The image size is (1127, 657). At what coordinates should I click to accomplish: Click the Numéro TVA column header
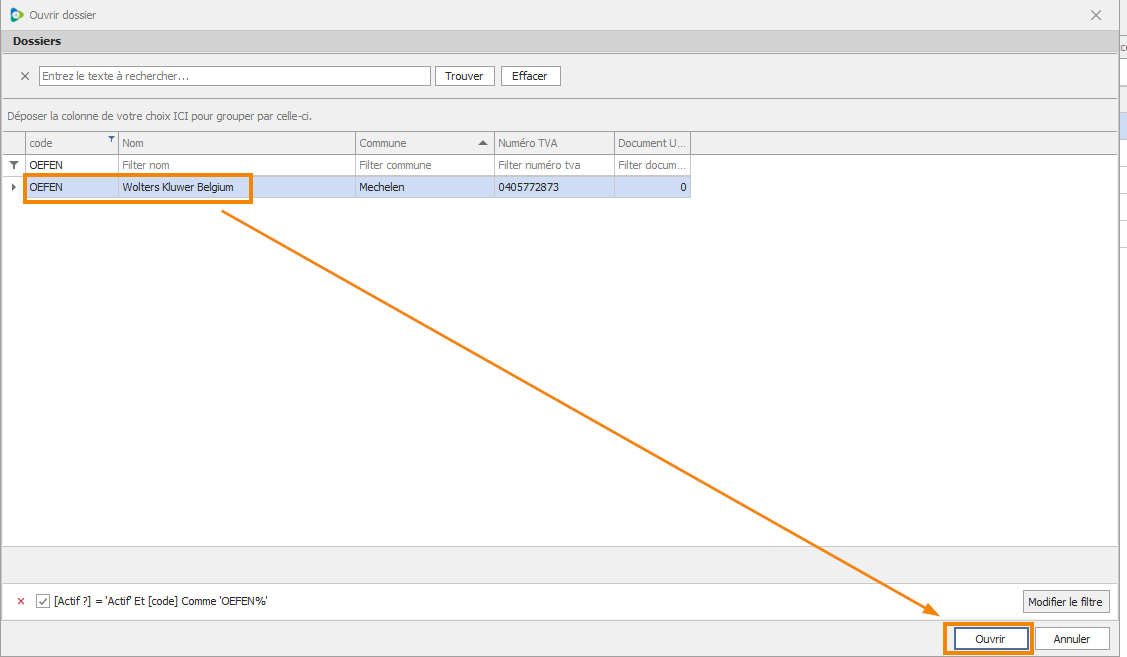(554, 143)
